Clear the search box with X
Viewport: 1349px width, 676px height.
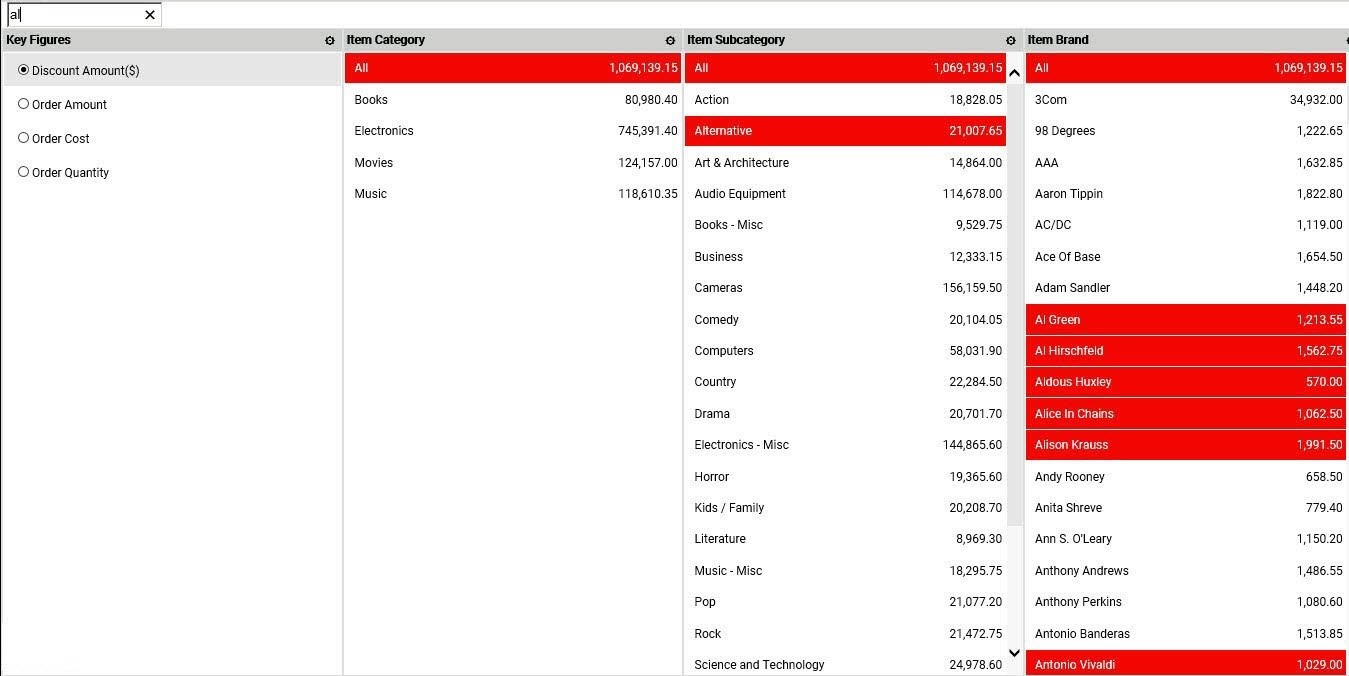150,15
